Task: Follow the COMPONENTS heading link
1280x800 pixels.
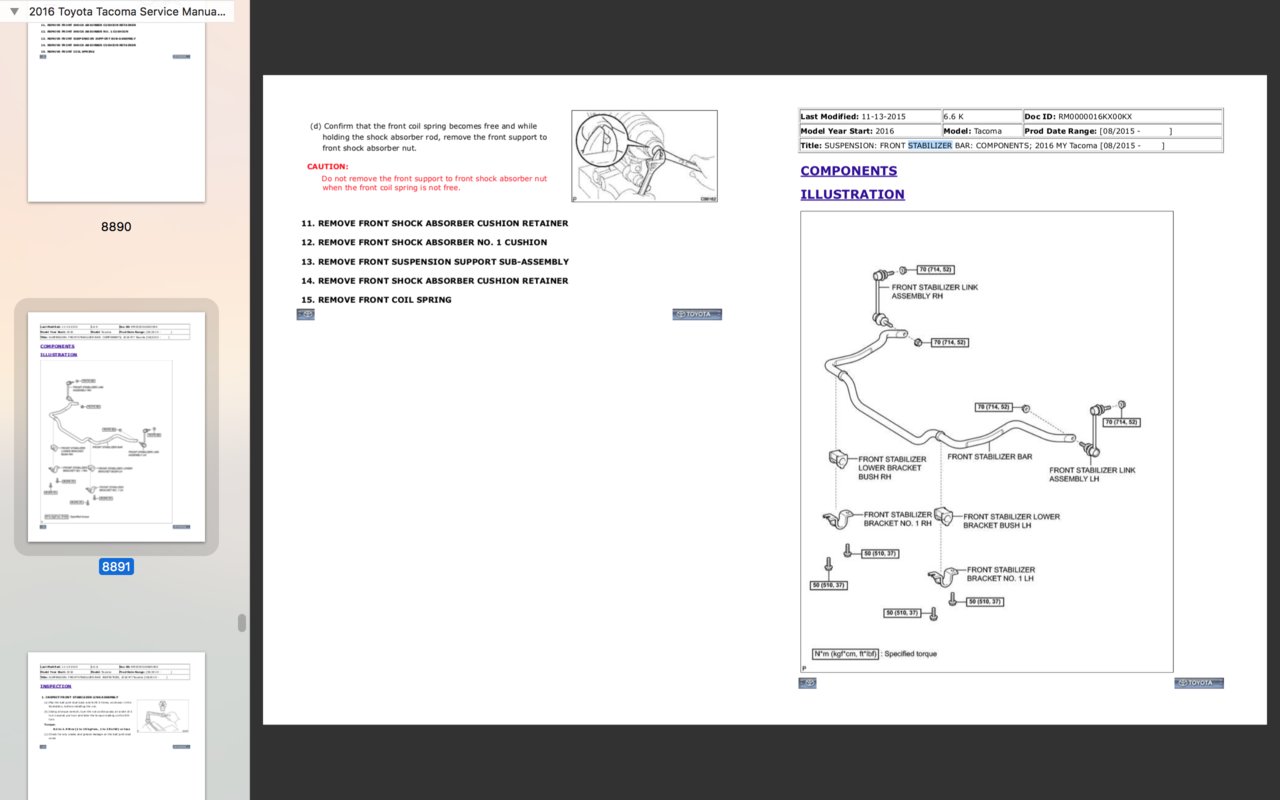Action: (848, 171)
